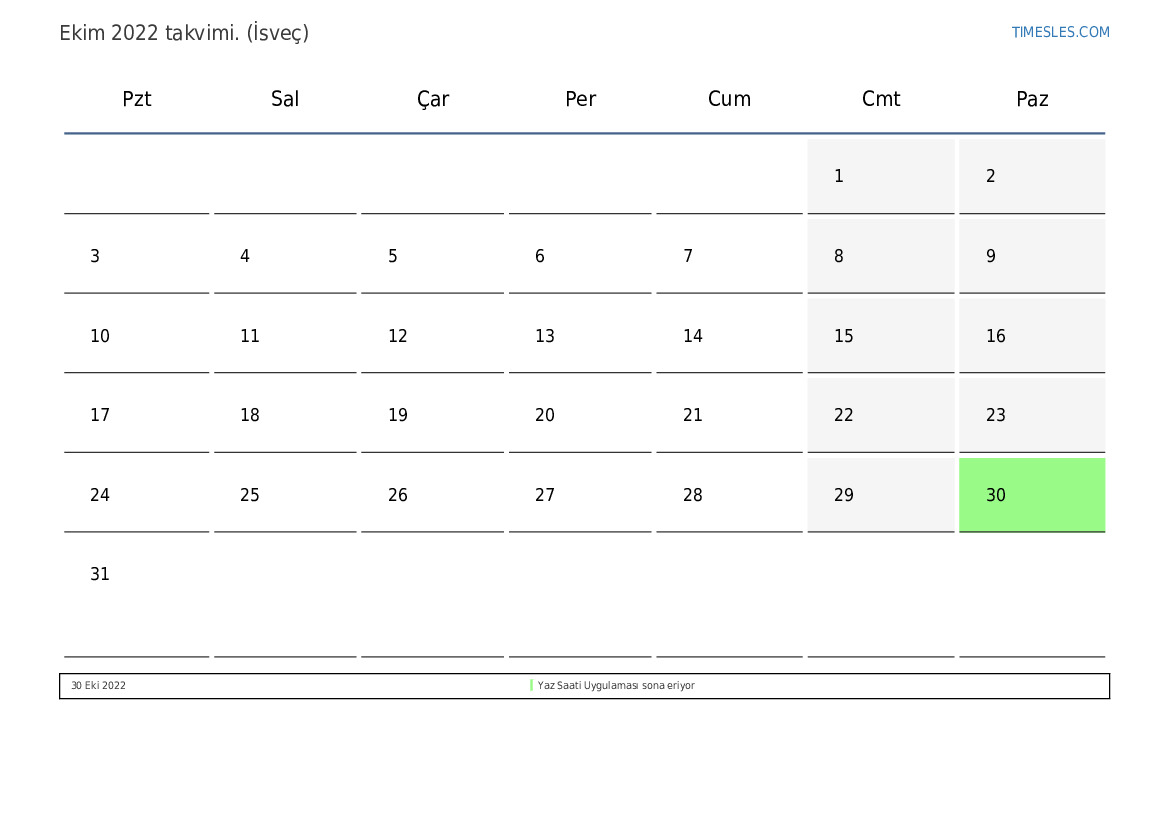Click the Pzt column header
Viewport: 1169px width, 827px height.
[137, 99]
